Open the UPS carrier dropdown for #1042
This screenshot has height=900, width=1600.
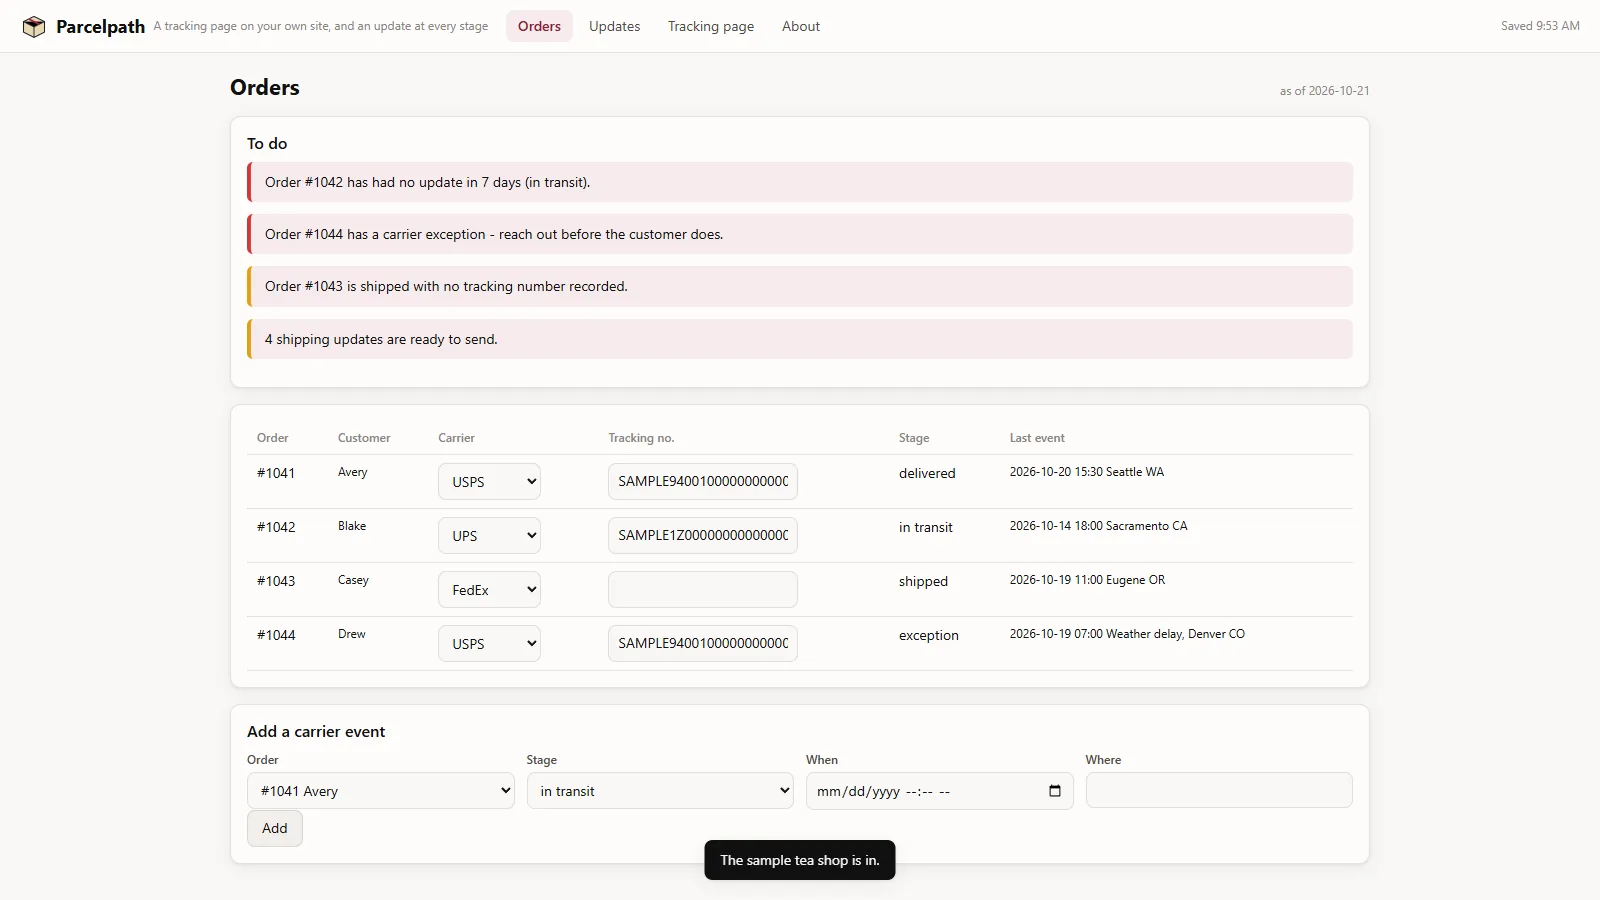tap(489, 535)
